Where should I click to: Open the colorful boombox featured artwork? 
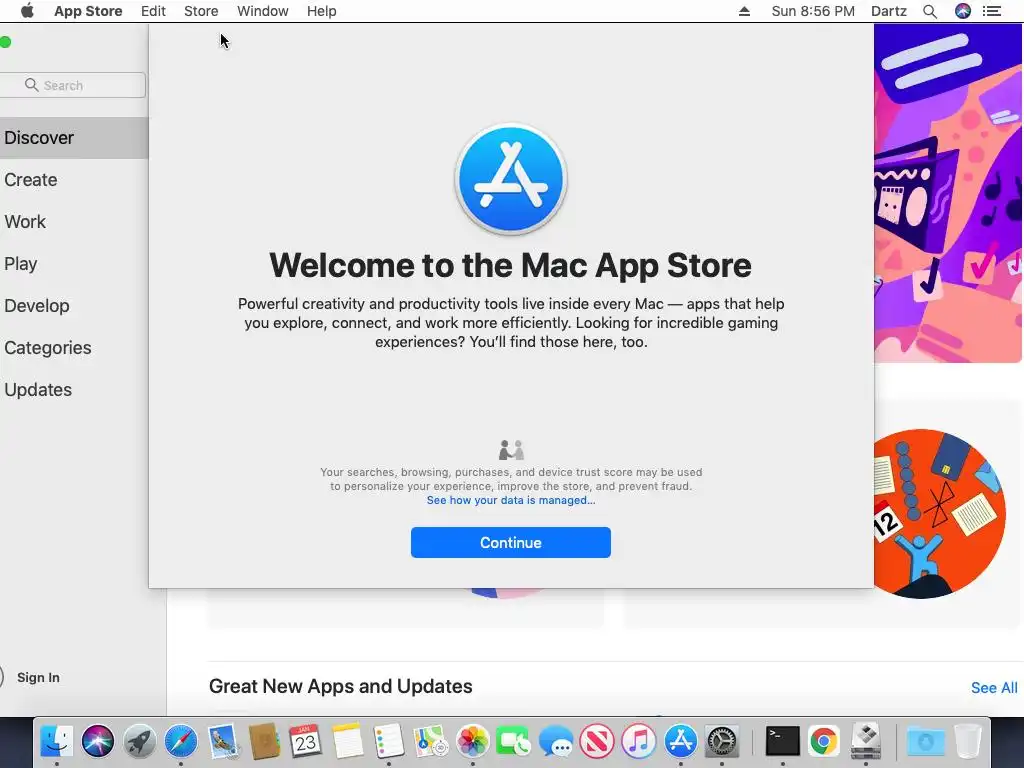[x=948, y=193]
